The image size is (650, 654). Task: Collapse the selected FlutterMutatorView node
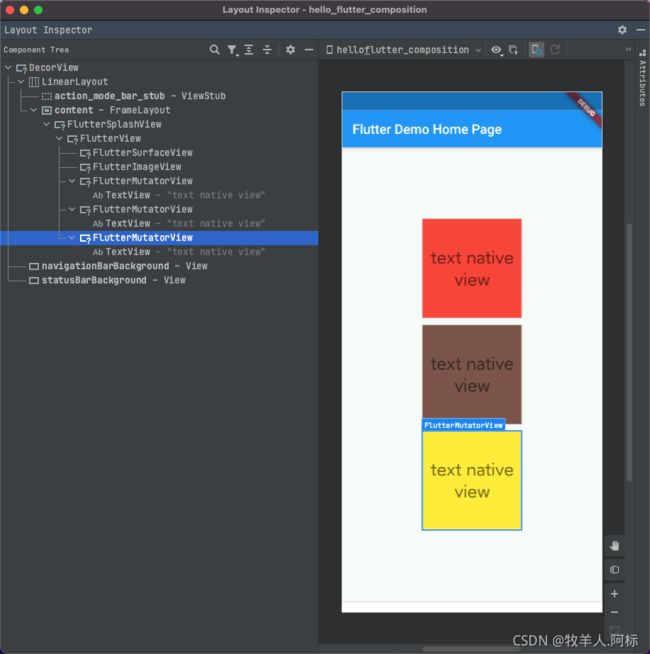point(72,237)
